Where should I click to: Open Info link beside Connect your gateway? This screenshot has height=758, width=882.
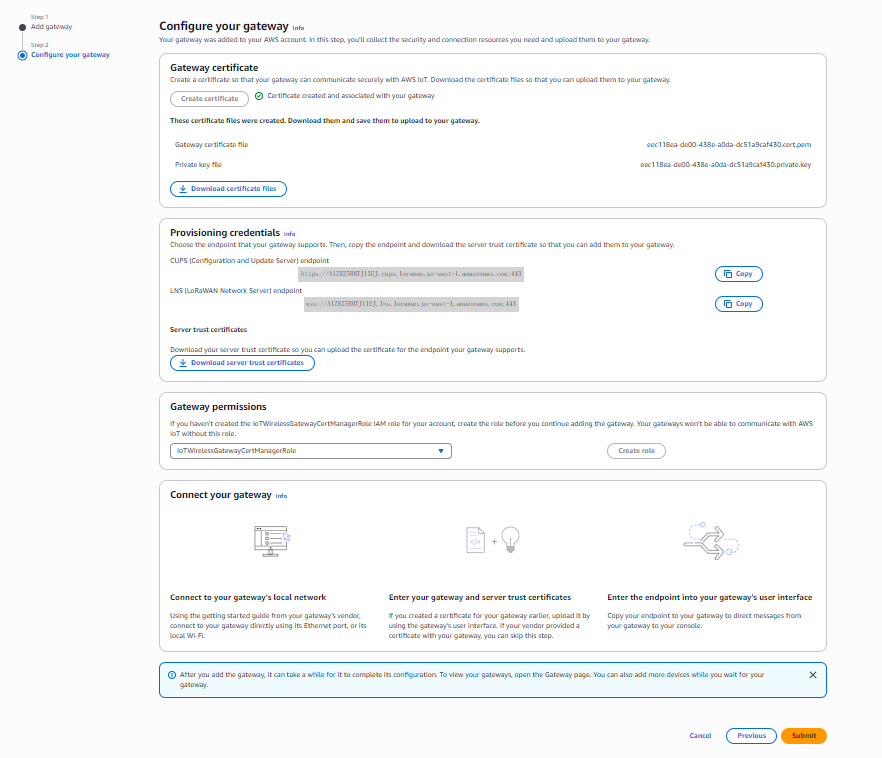[281, 496]
